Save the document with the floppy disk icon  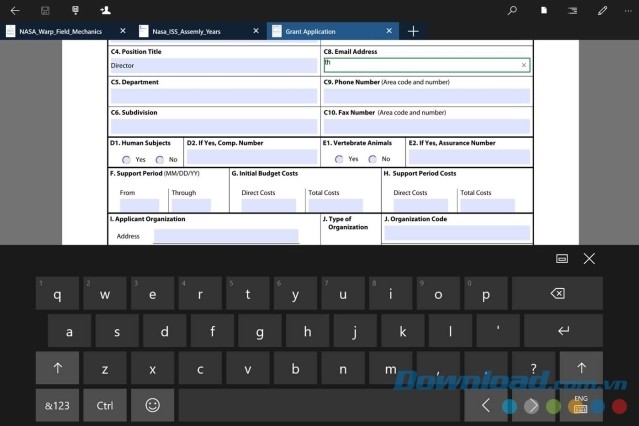coord(45,11)
